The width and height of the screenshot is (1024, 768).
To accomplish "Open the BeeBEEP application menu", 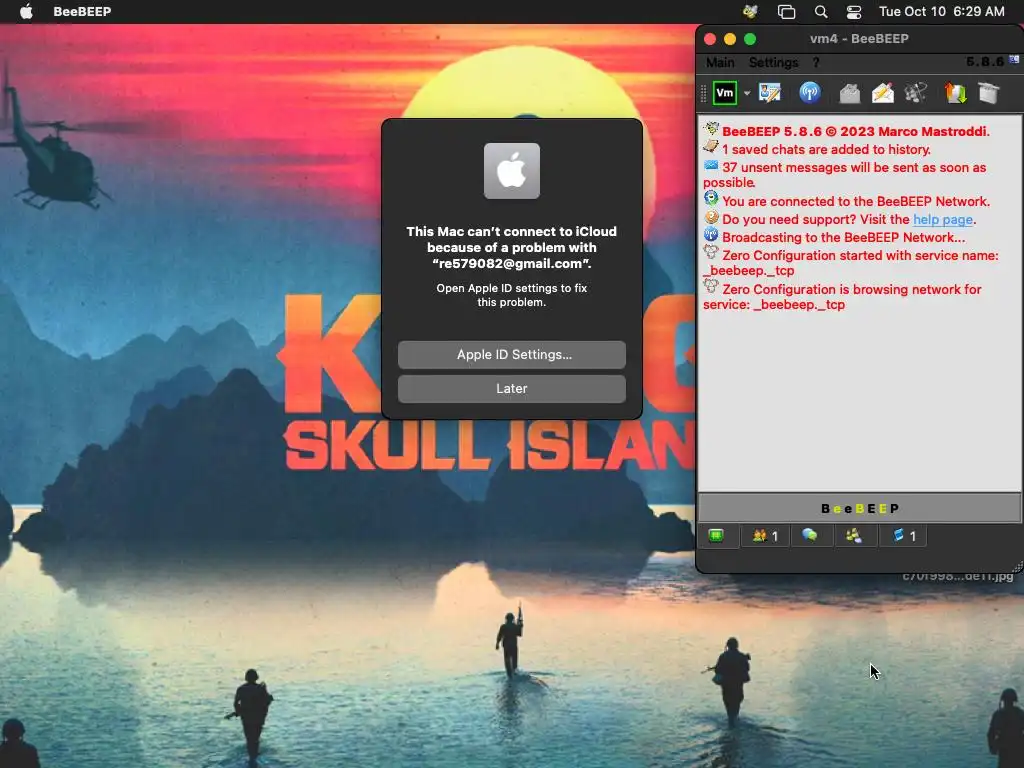I will [x=82, y=11].
